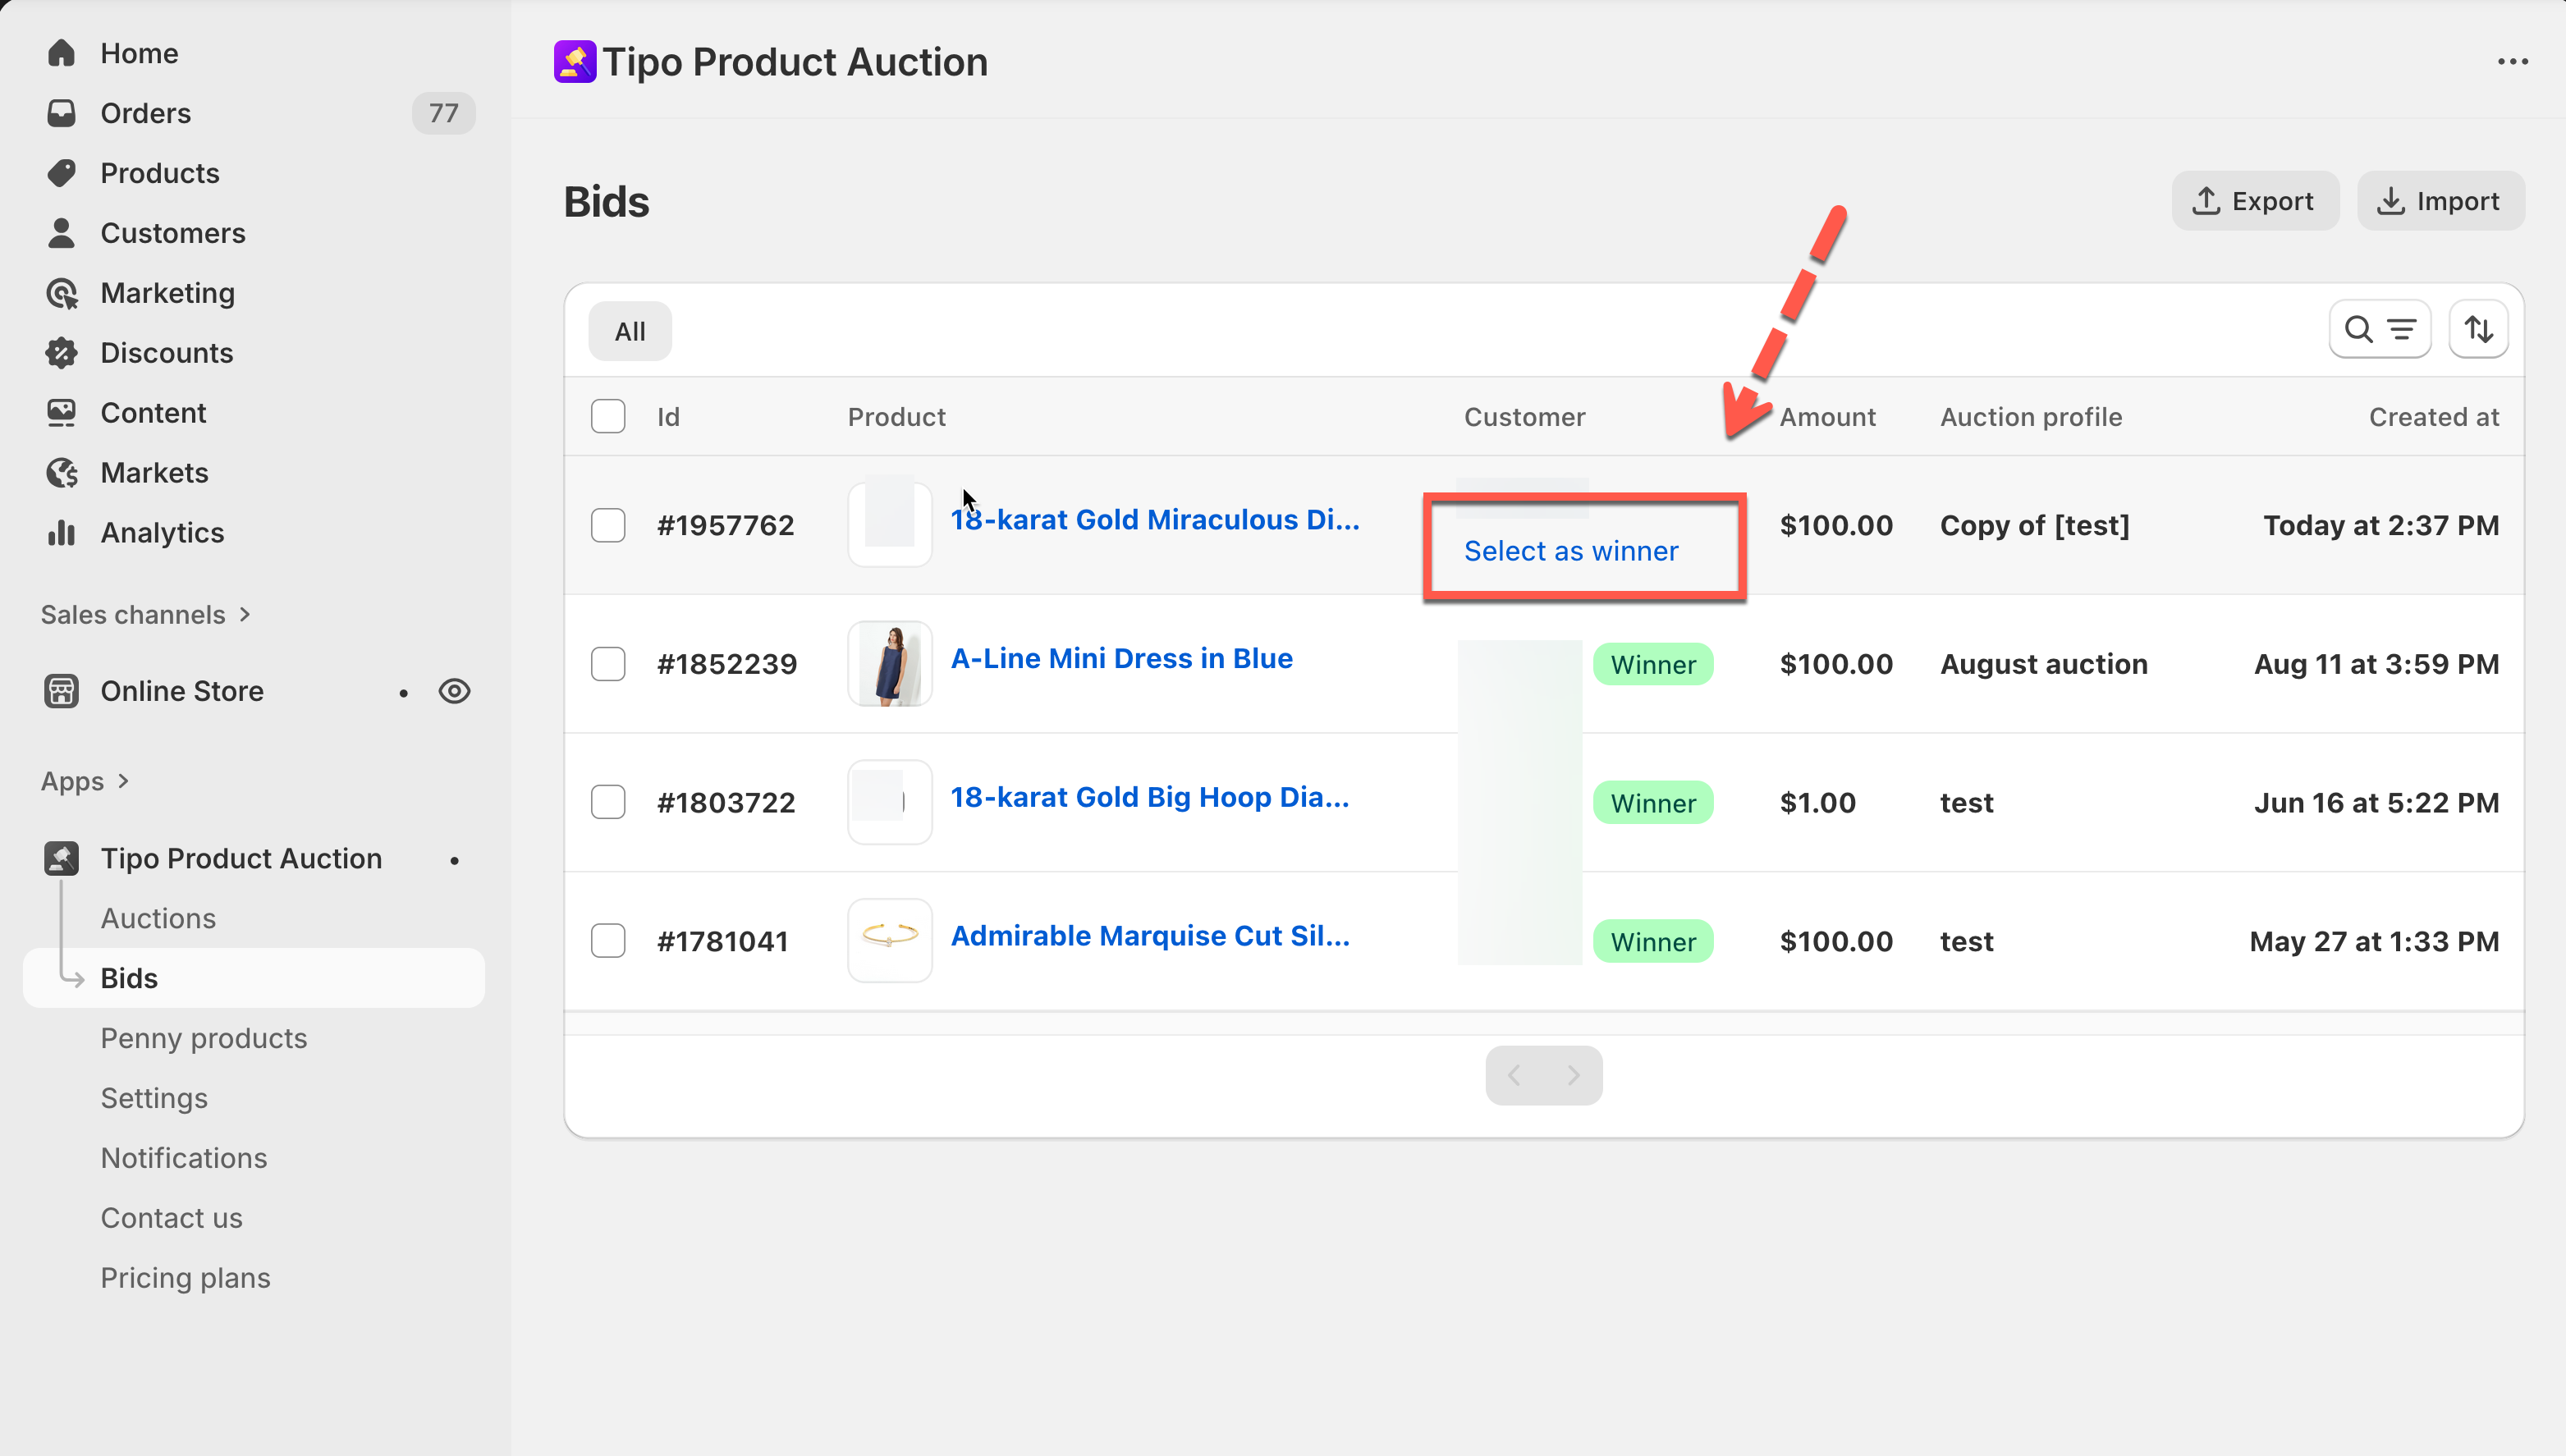Export the bids list
2566x1456 pixels.
coord(2254,201)
